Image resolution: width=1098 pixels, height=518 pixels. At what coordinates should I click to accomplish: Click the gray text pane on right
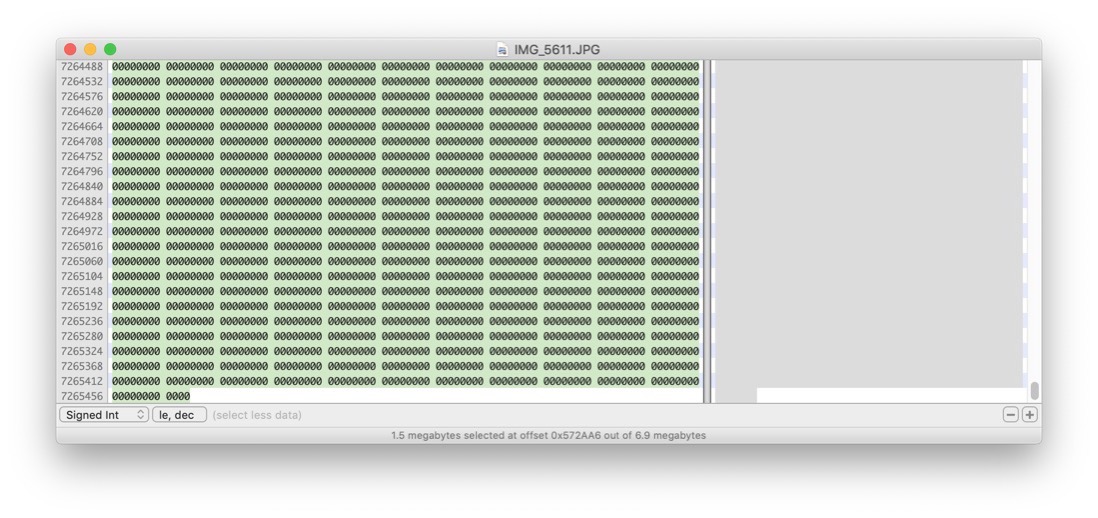[x=868, y=220]
